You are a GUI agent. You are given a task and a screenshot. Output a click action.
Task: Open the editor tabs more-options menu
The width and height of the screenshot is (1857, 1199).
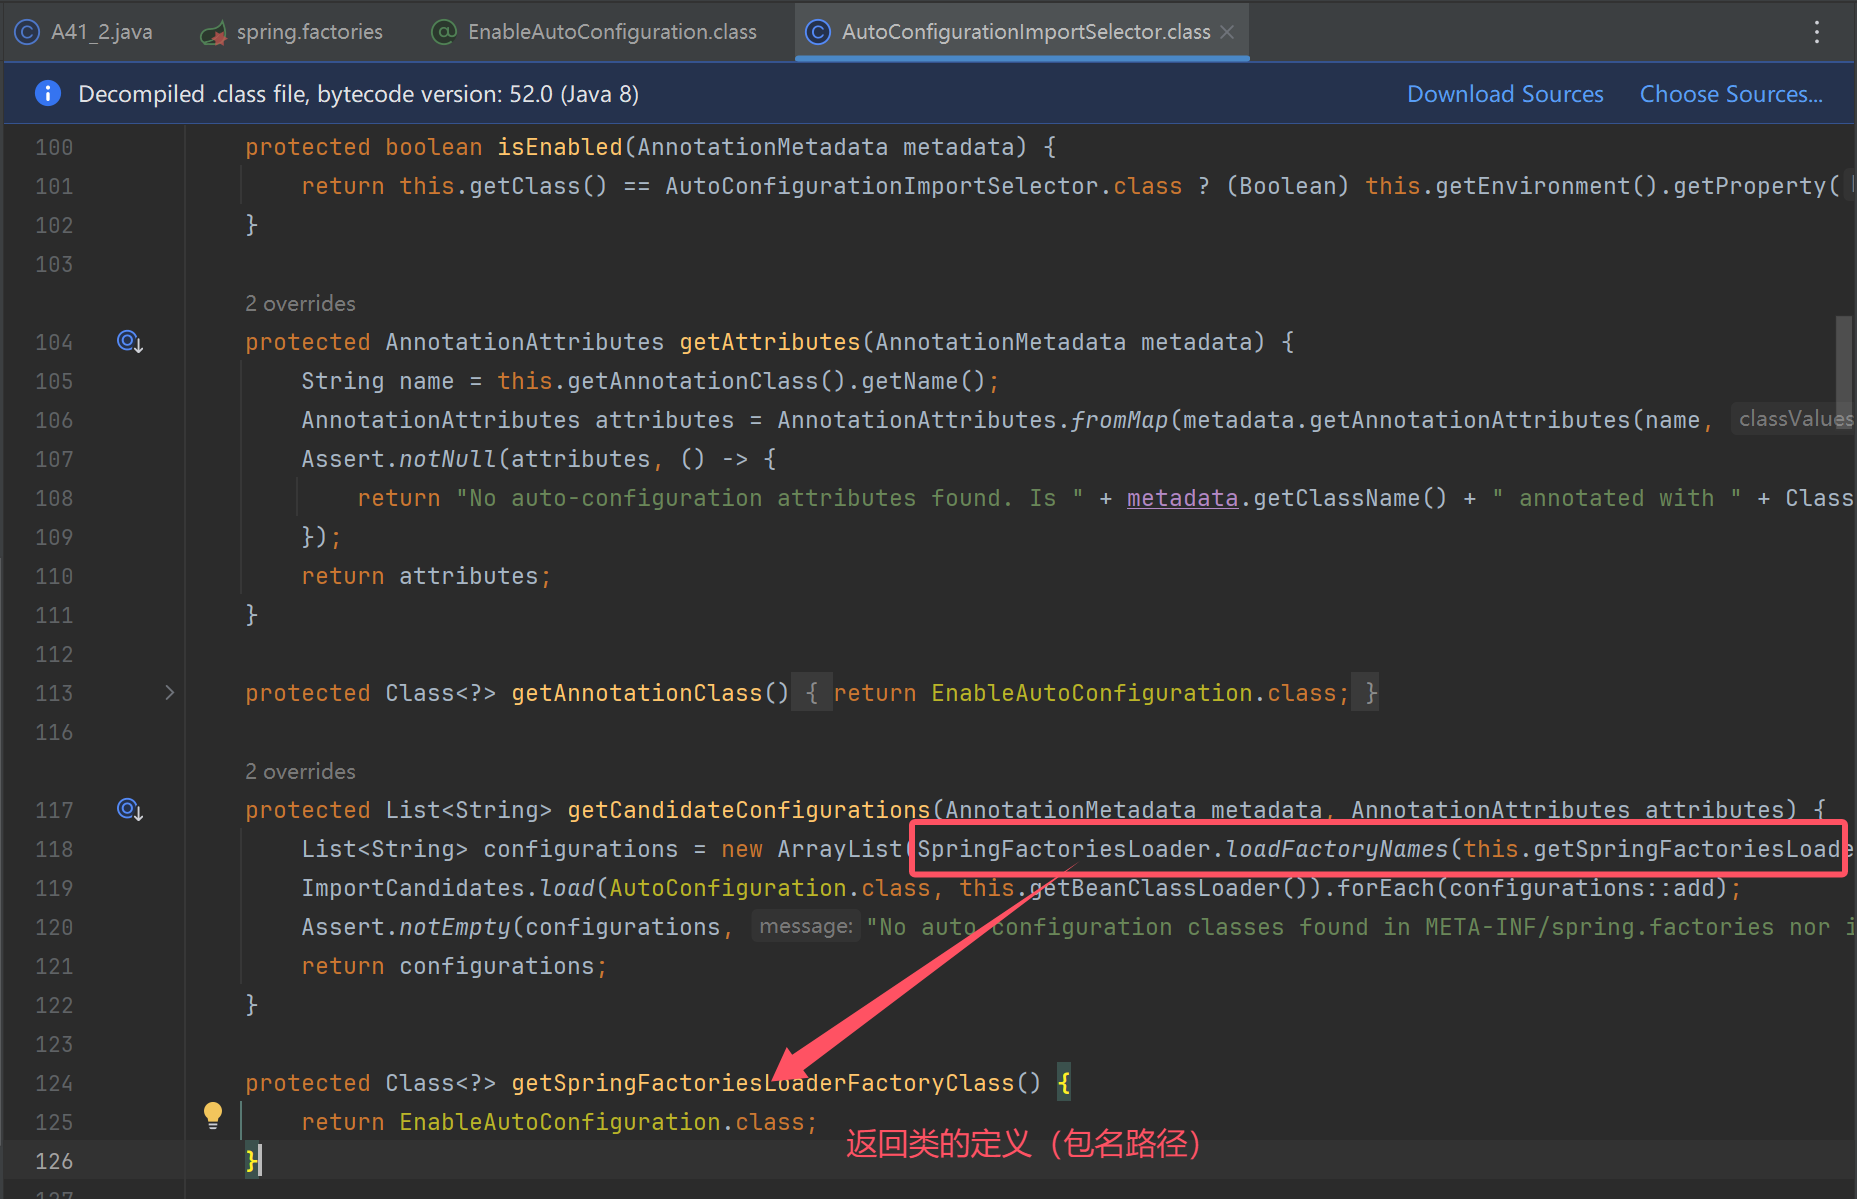(1817, 32)
